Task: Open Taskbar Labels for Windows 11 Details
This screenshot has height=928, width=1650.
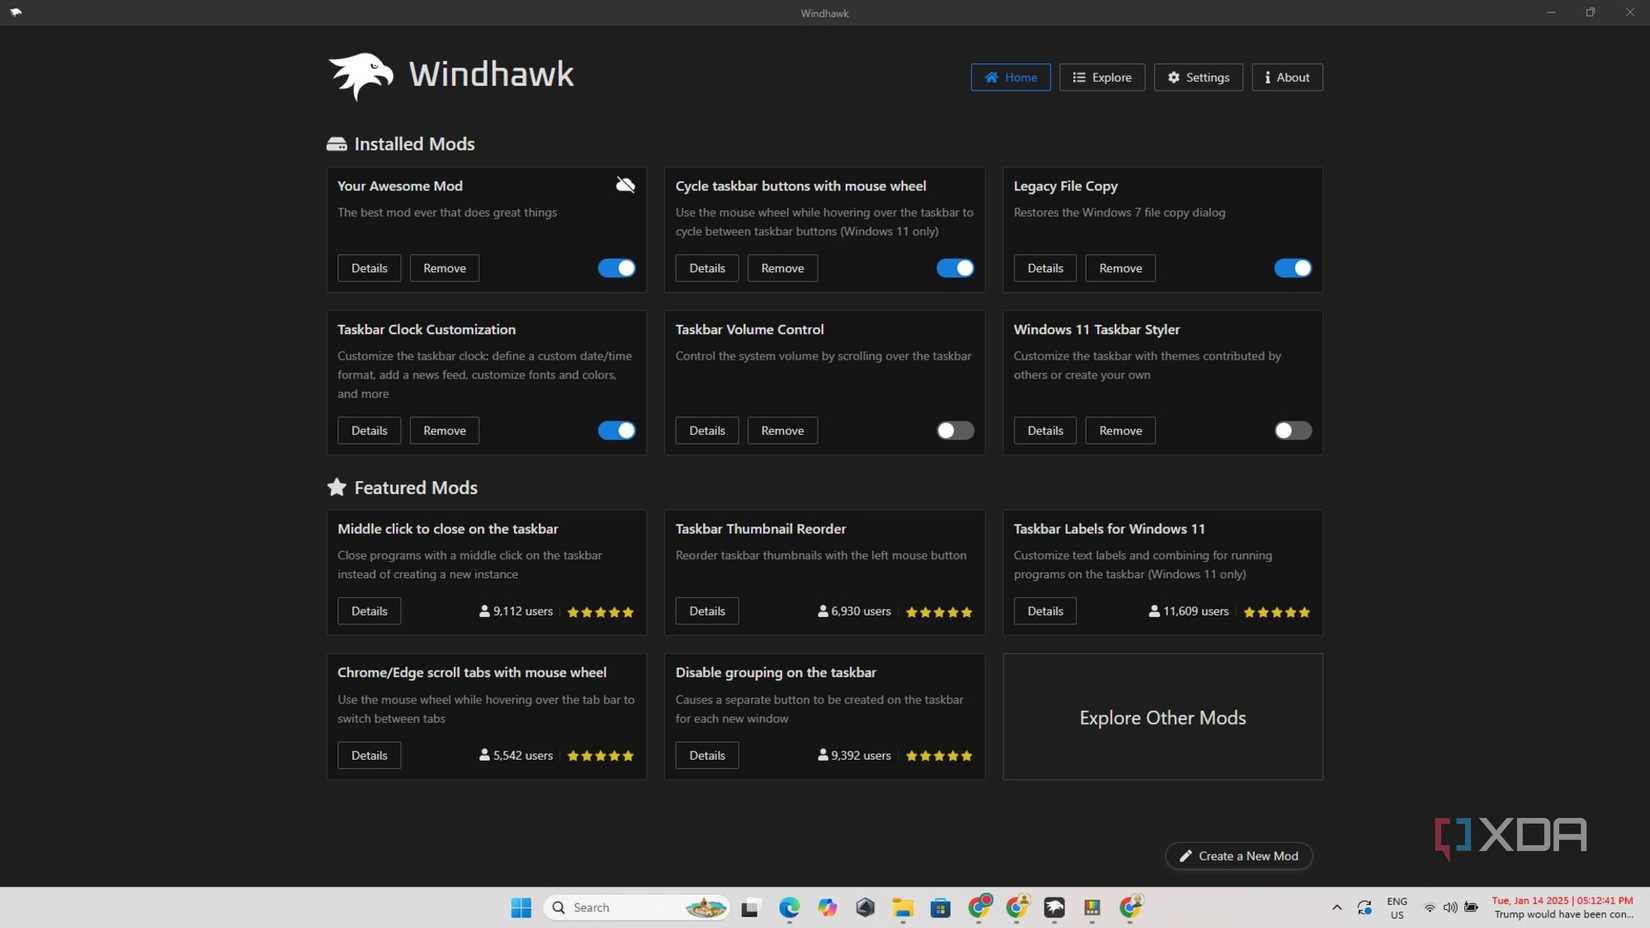Action: click(1045, 611)
